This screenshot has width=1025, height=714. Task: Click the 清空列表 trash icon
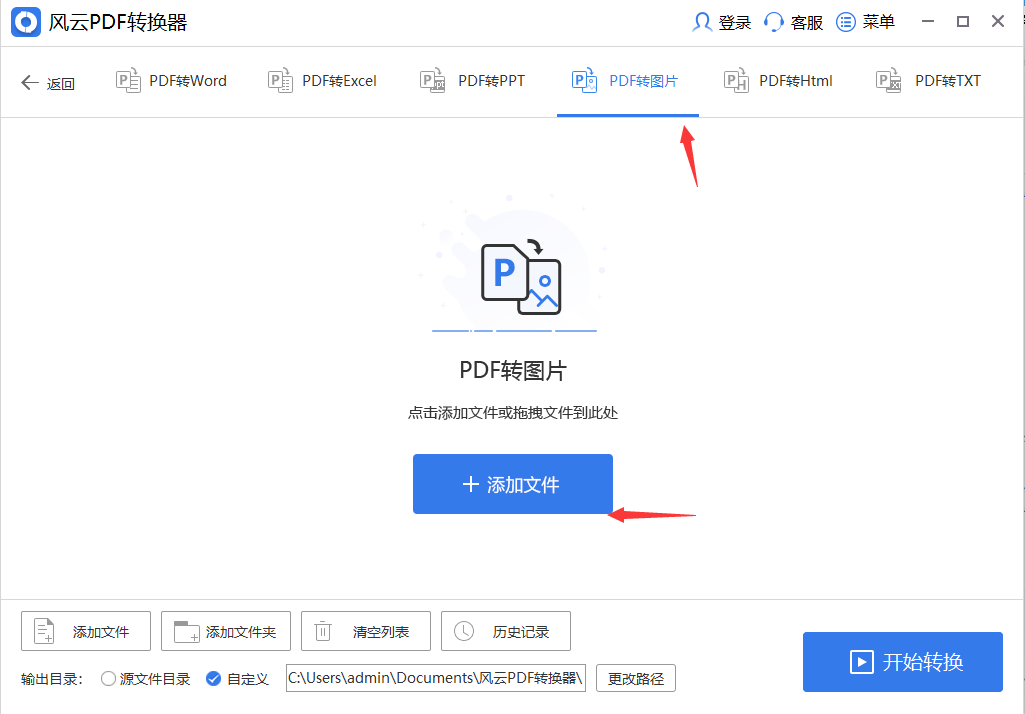[x=322, y=631]
